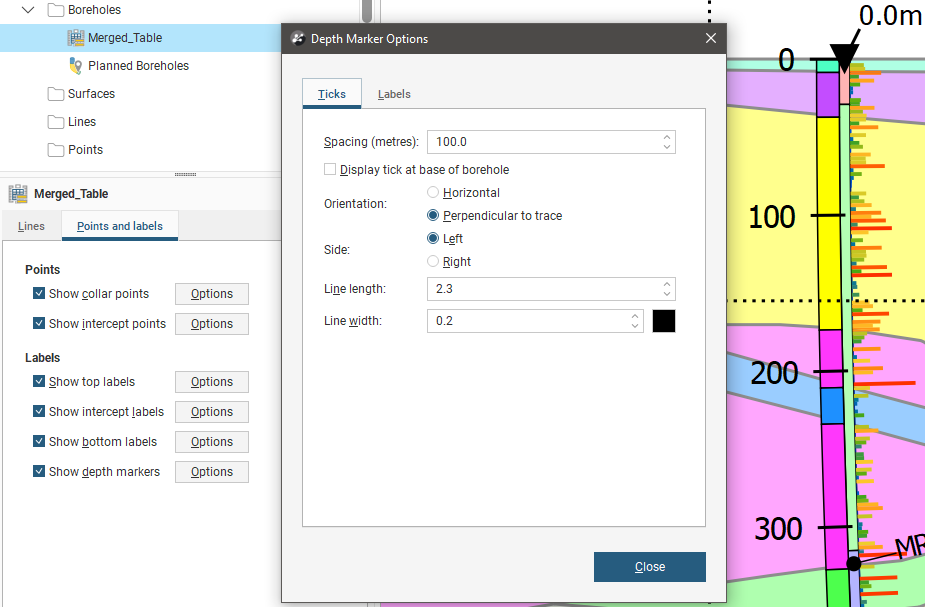Collapse the Boreholes folder chevron

[x=28, y=9]
